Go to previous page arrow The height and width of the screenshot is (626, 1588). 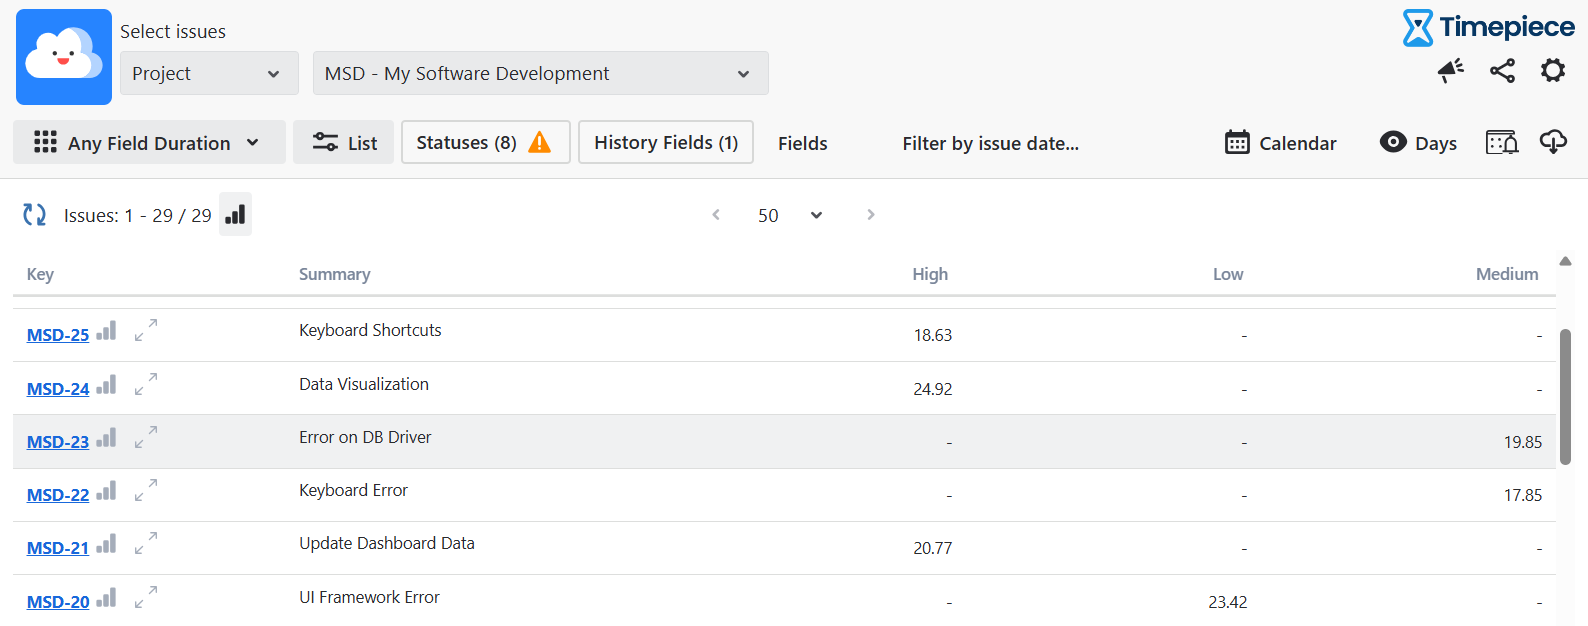716,214
